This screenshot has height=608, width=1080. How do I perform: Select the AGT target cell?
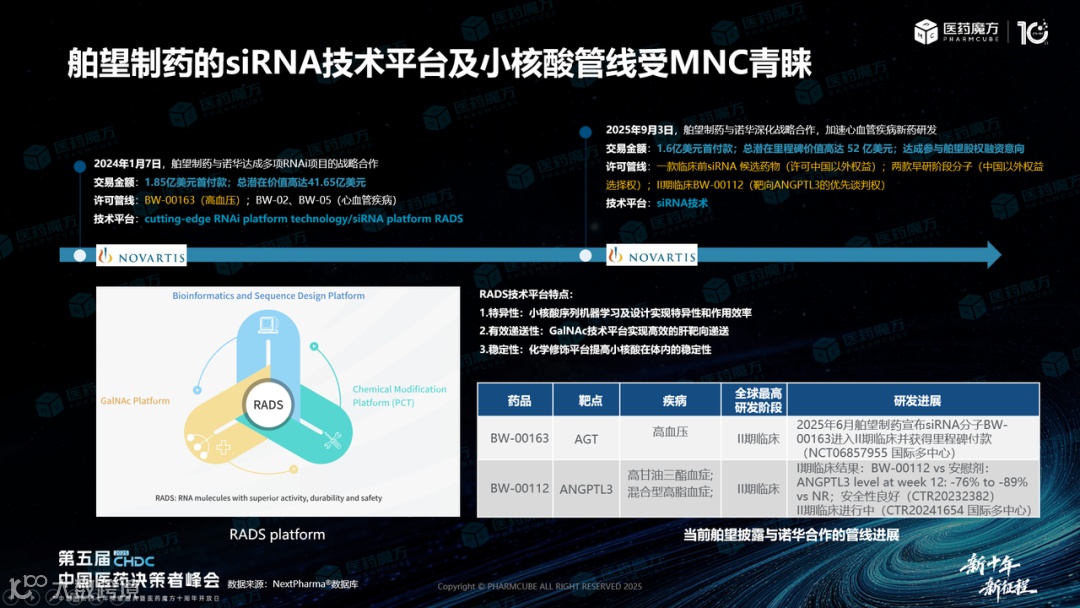[x=586, y=439]
